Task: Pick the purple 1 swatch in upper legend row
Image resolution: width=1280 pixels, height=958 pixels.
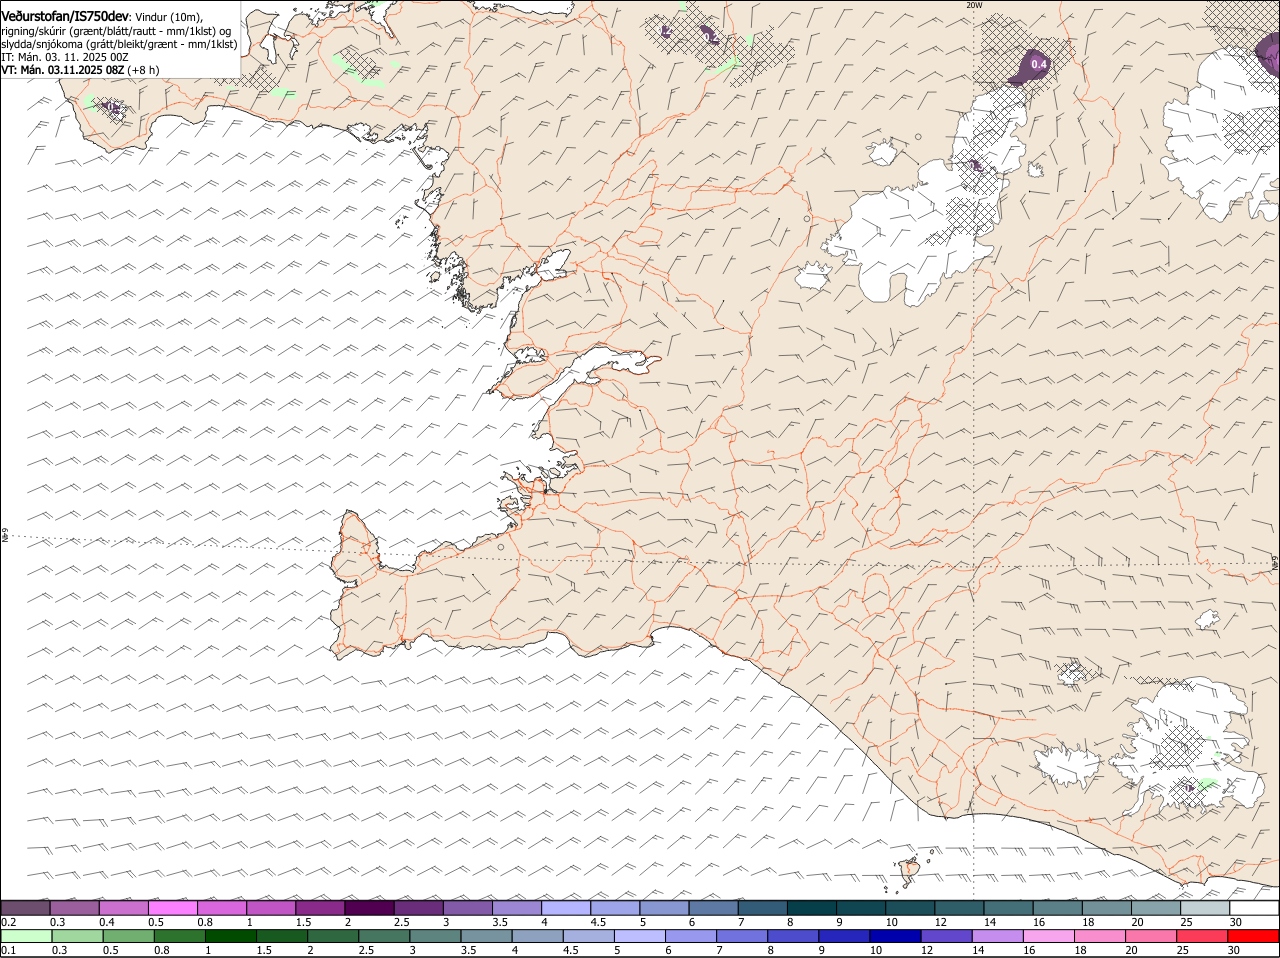Action: click(x=271, y=907)
